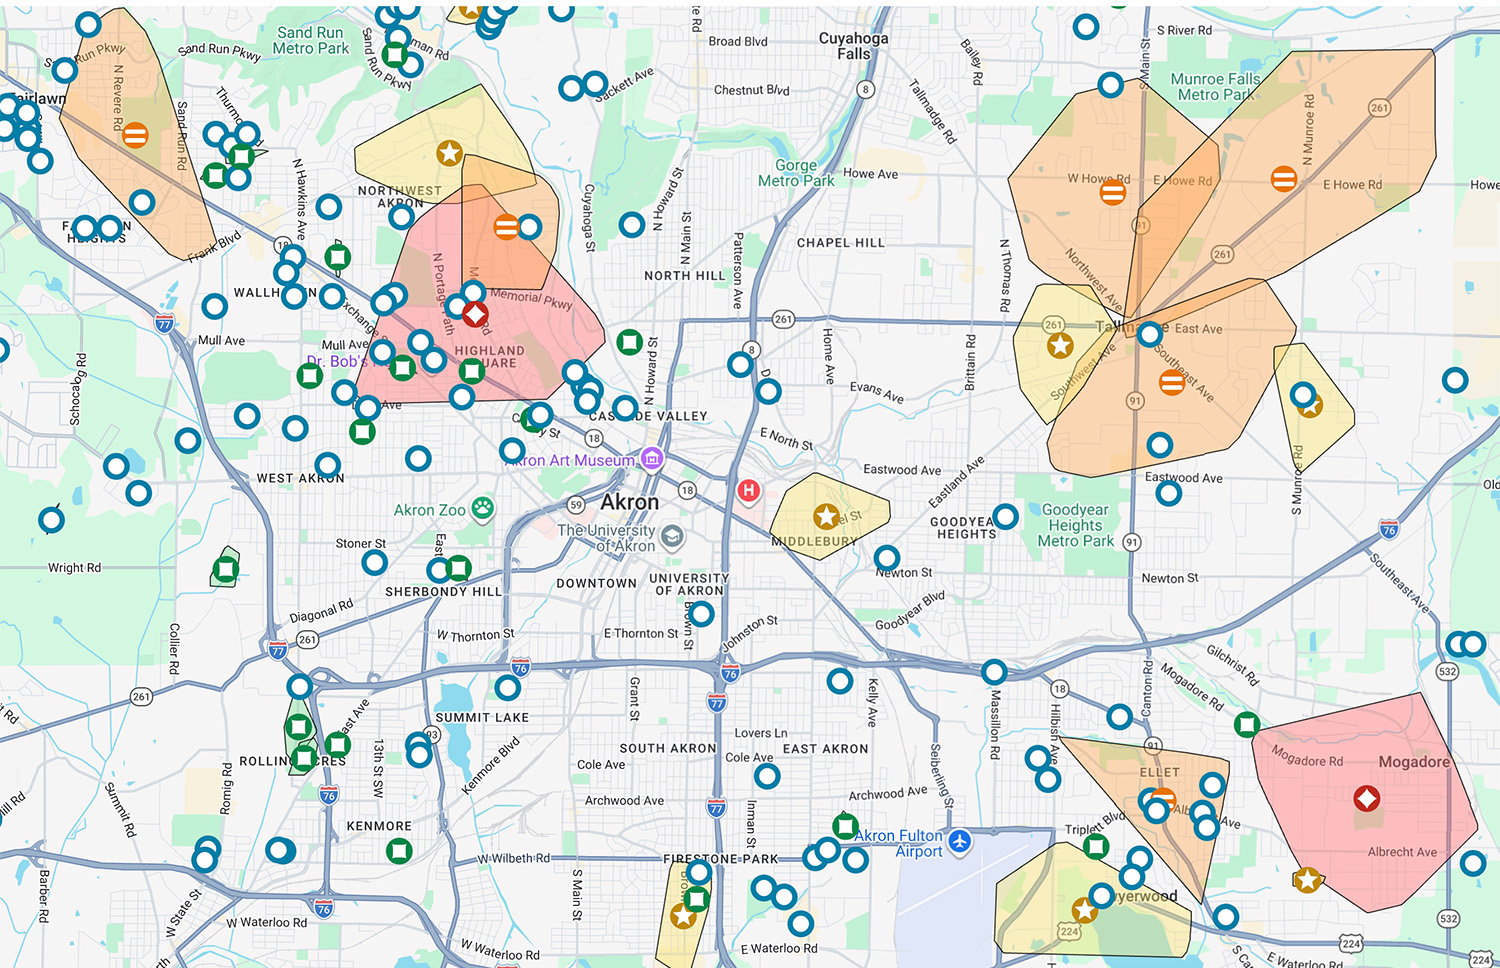Select the red diamond marker above Highland Square
The width and height of the screenshot is (1500, 968).
point(475,313)
